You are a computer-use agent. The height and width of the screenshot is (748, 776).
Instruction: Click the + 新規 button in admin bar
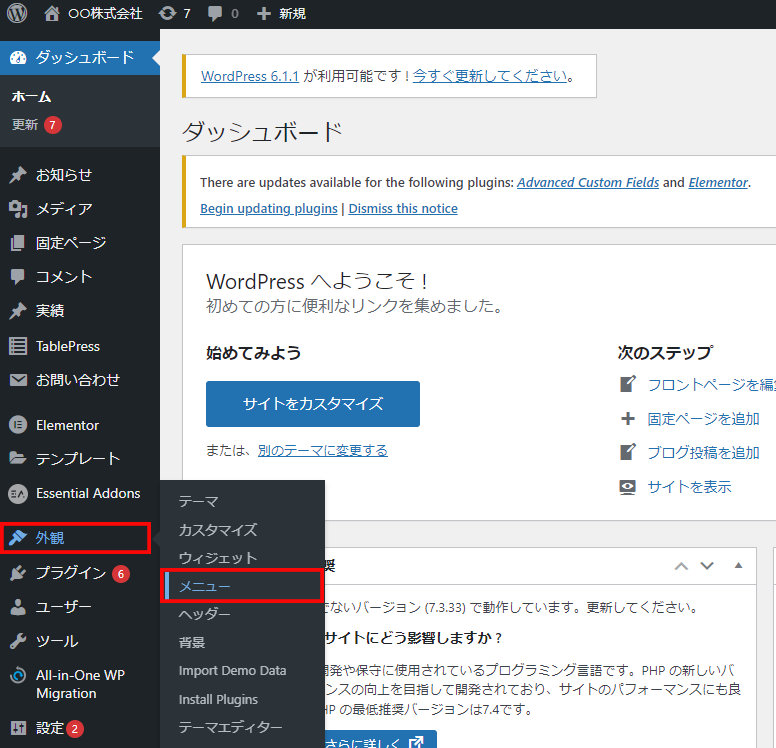(281, 14)
